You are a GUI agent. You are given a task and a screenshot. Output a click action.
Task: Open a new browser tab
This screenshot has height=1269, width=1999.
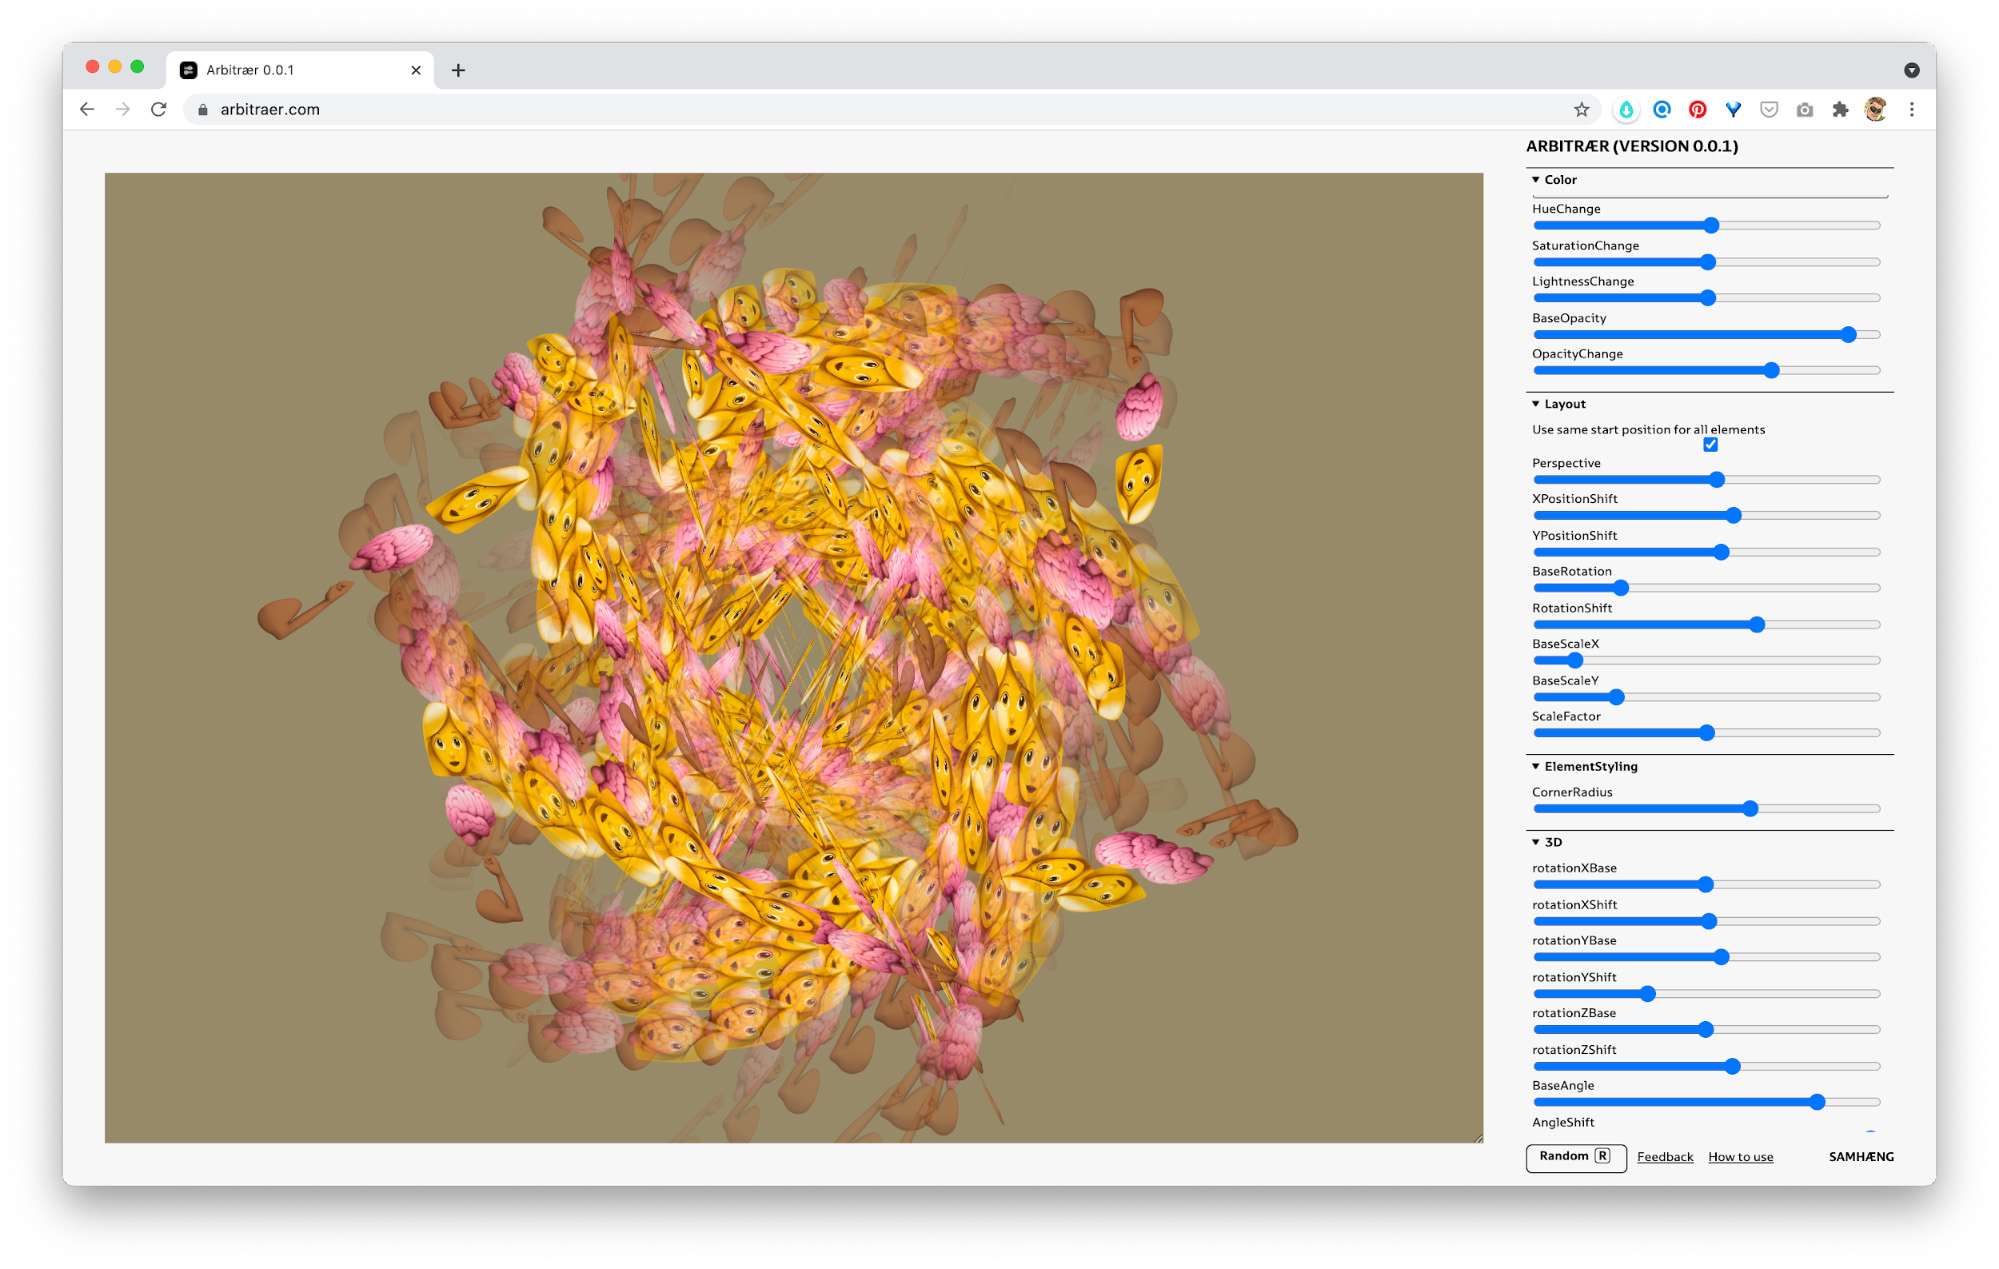pos(458,70)
